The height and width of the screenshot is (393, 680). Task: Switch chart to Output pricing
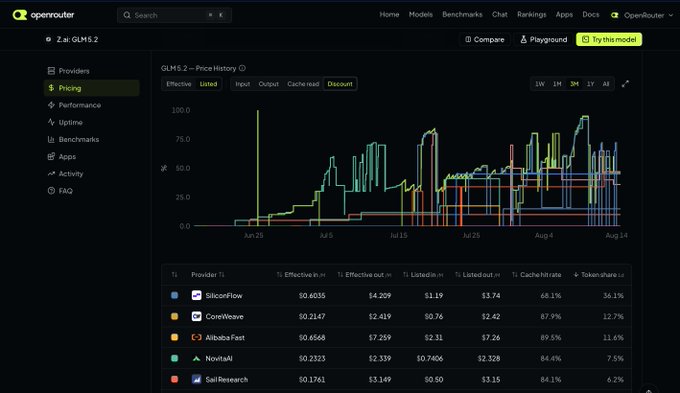268,84
